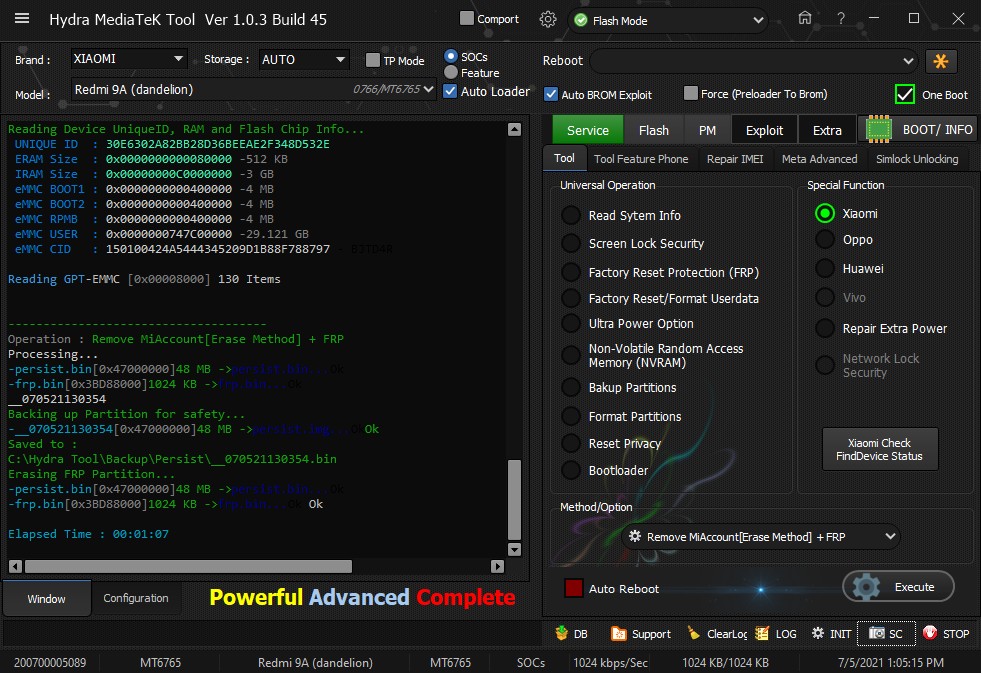
Task: Uncheck Auto BROM Exploit
Action: point(551,94)
